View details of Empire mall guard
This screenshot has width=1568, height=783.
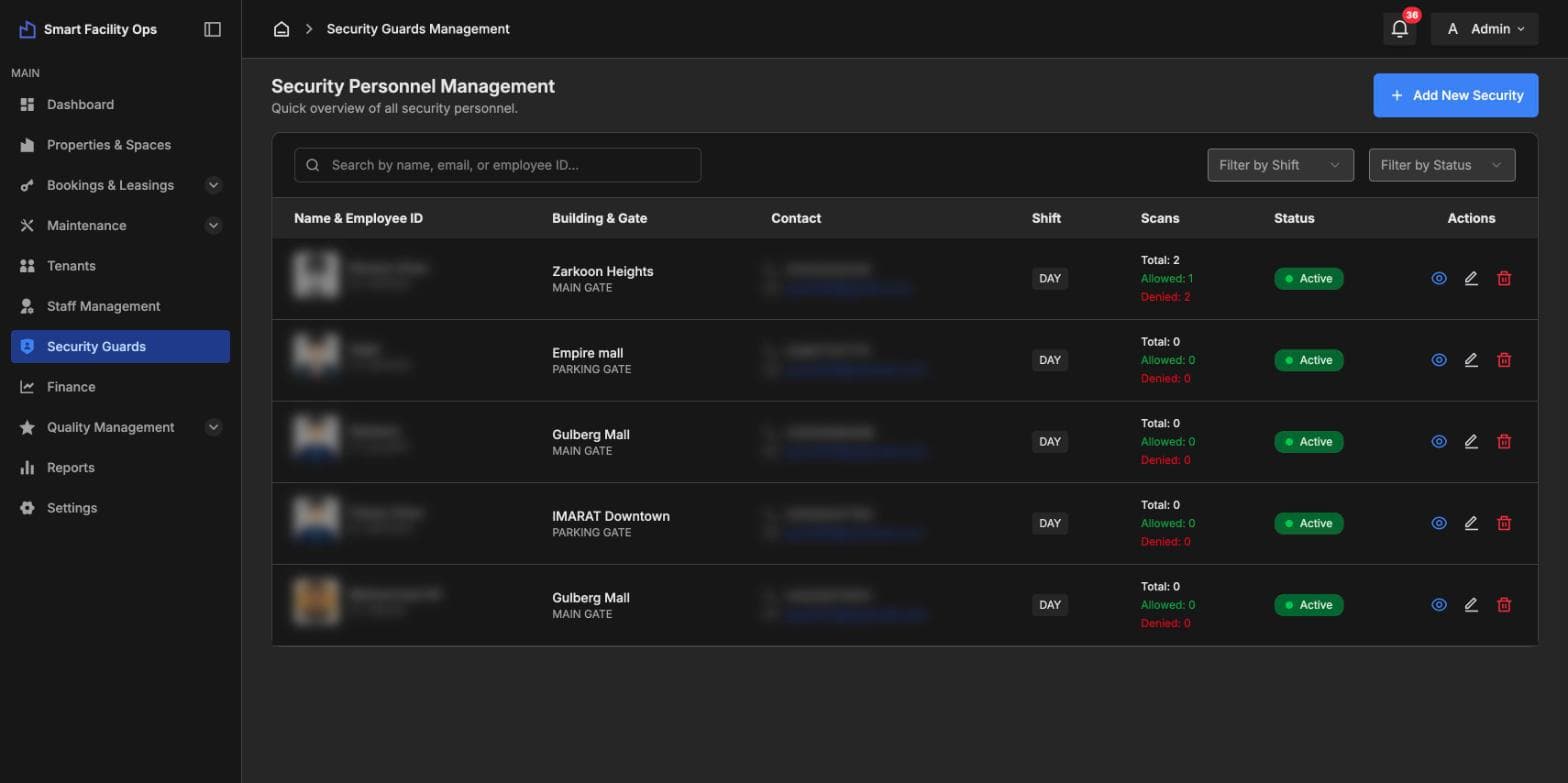pyautogui.click(x=1439, y=360)
